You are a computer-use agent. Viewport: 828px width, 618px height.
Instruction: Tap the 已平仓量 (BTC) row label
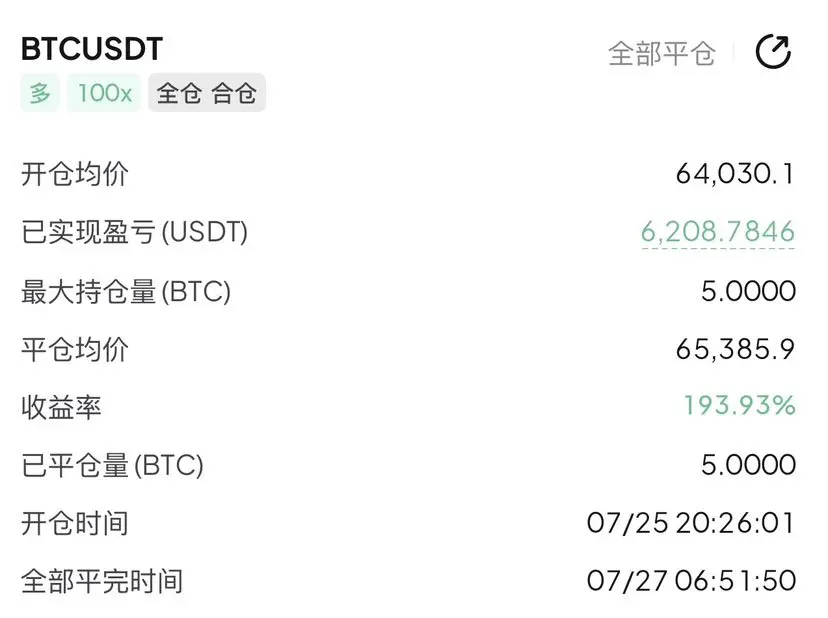pos(112,466)
